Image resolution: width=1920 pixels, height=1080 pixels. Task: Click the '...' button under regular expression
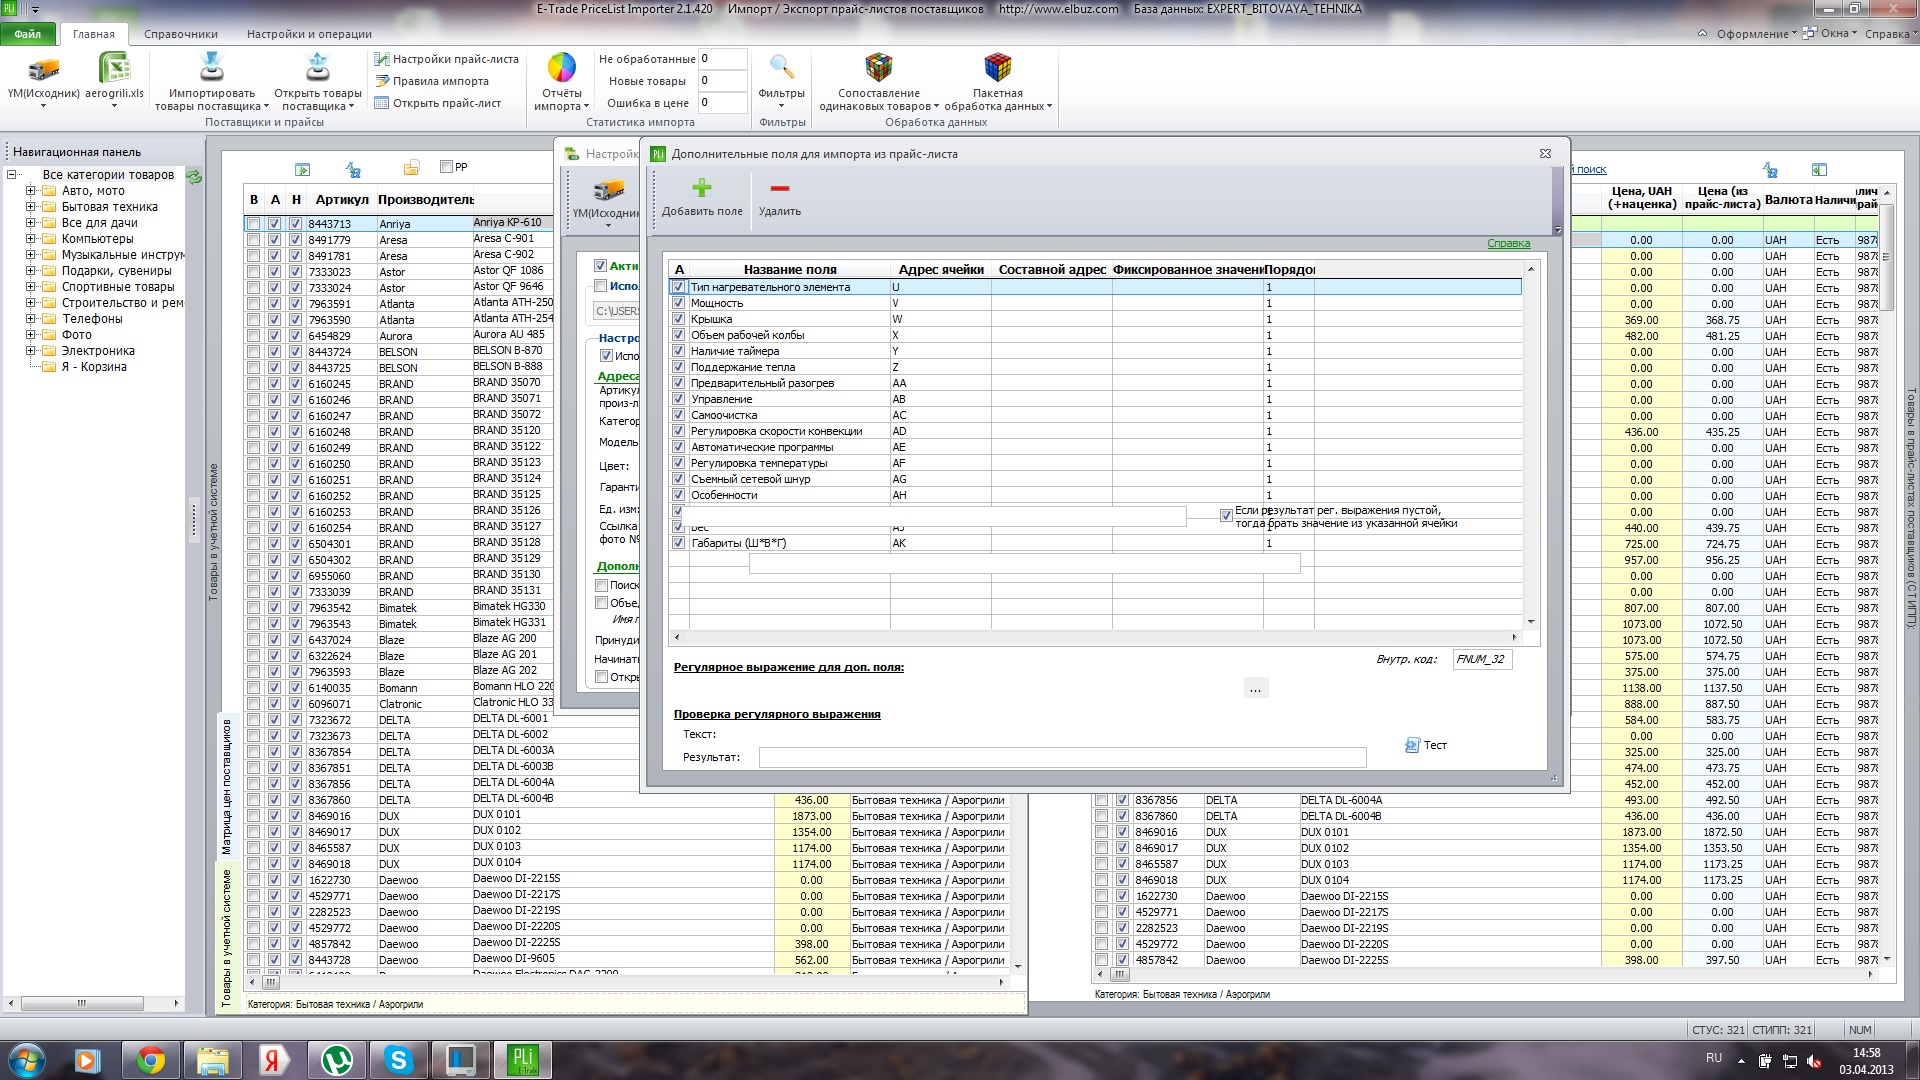1255,688
